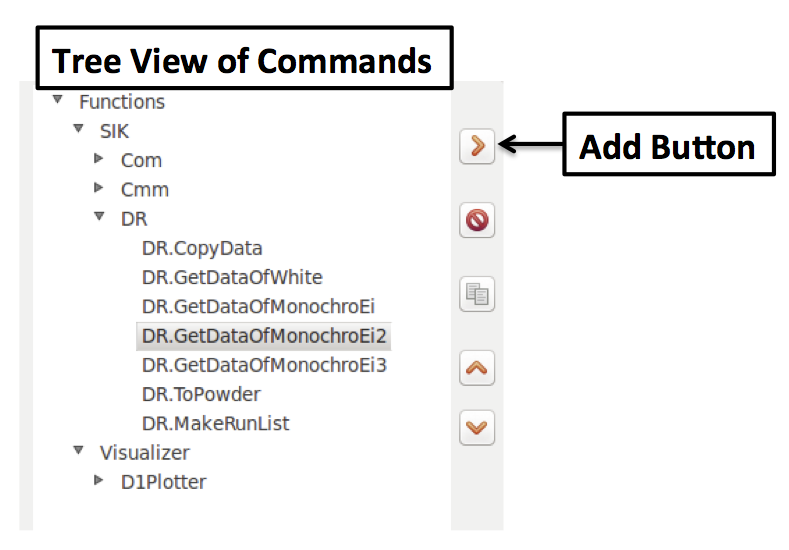The height and width of the screenshot is (550, 789).
Task: Select DR.GetDataOfMonochroEi3 command
Action: point(263,365)
